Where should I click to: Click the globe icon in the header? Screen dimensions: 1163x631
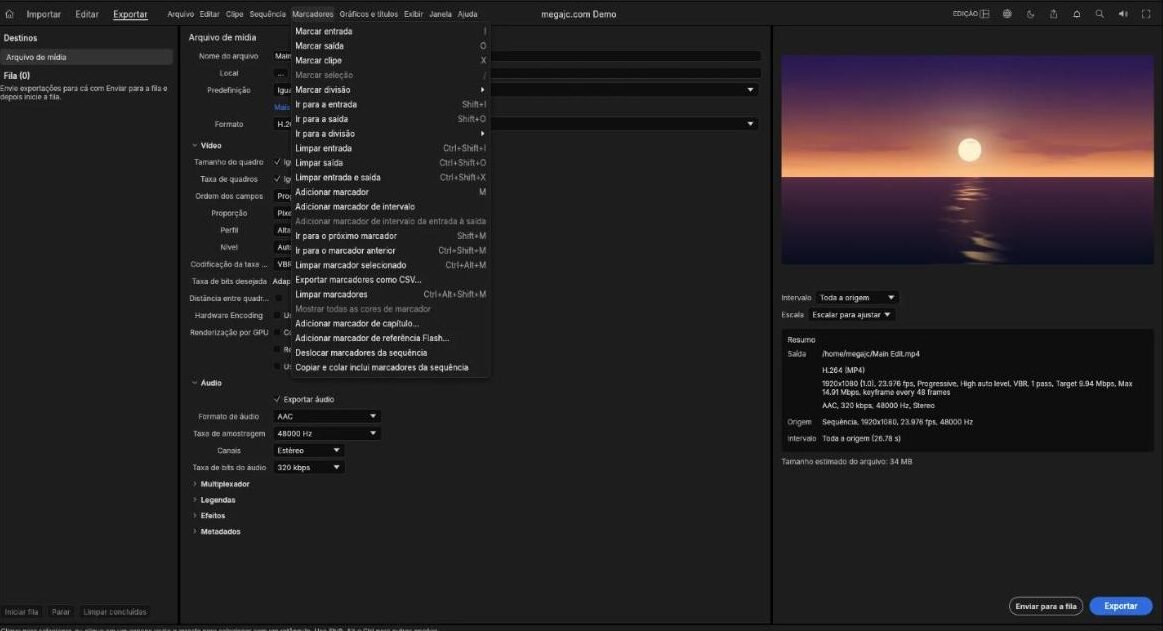[1007, 14]
